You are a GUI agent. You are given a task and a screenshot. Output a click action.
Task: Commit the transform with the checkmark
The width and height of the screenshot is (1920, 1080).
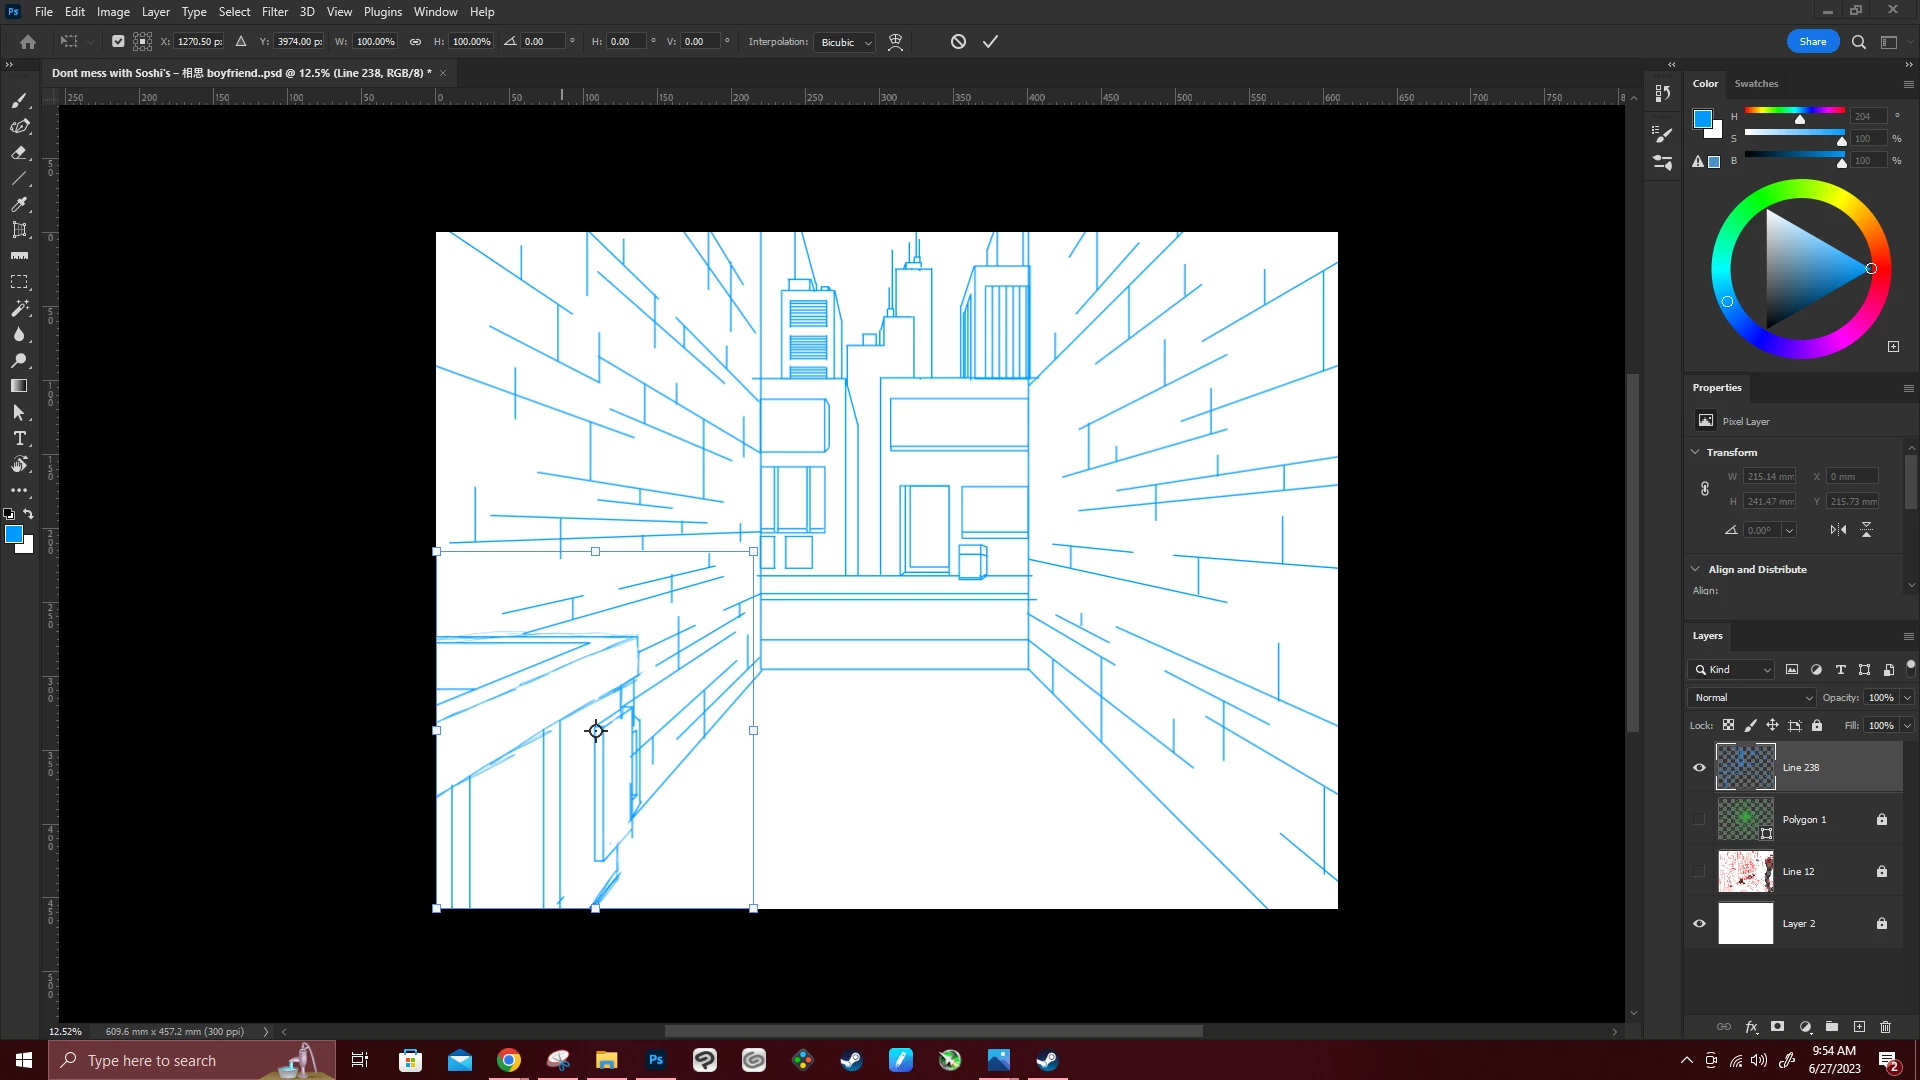(990, 42)
